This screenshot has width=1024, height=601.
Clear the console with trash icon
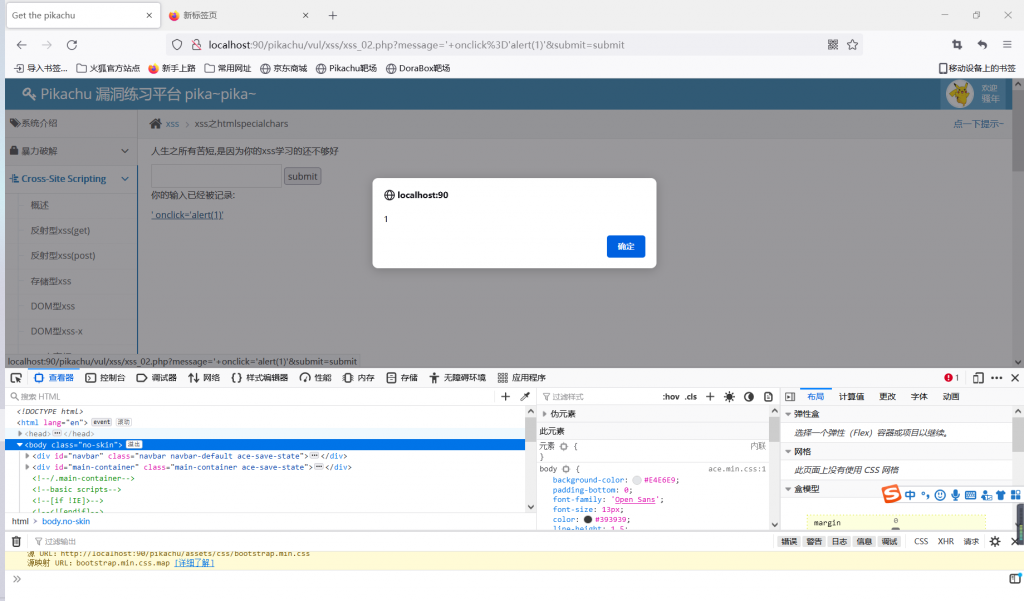16,541
